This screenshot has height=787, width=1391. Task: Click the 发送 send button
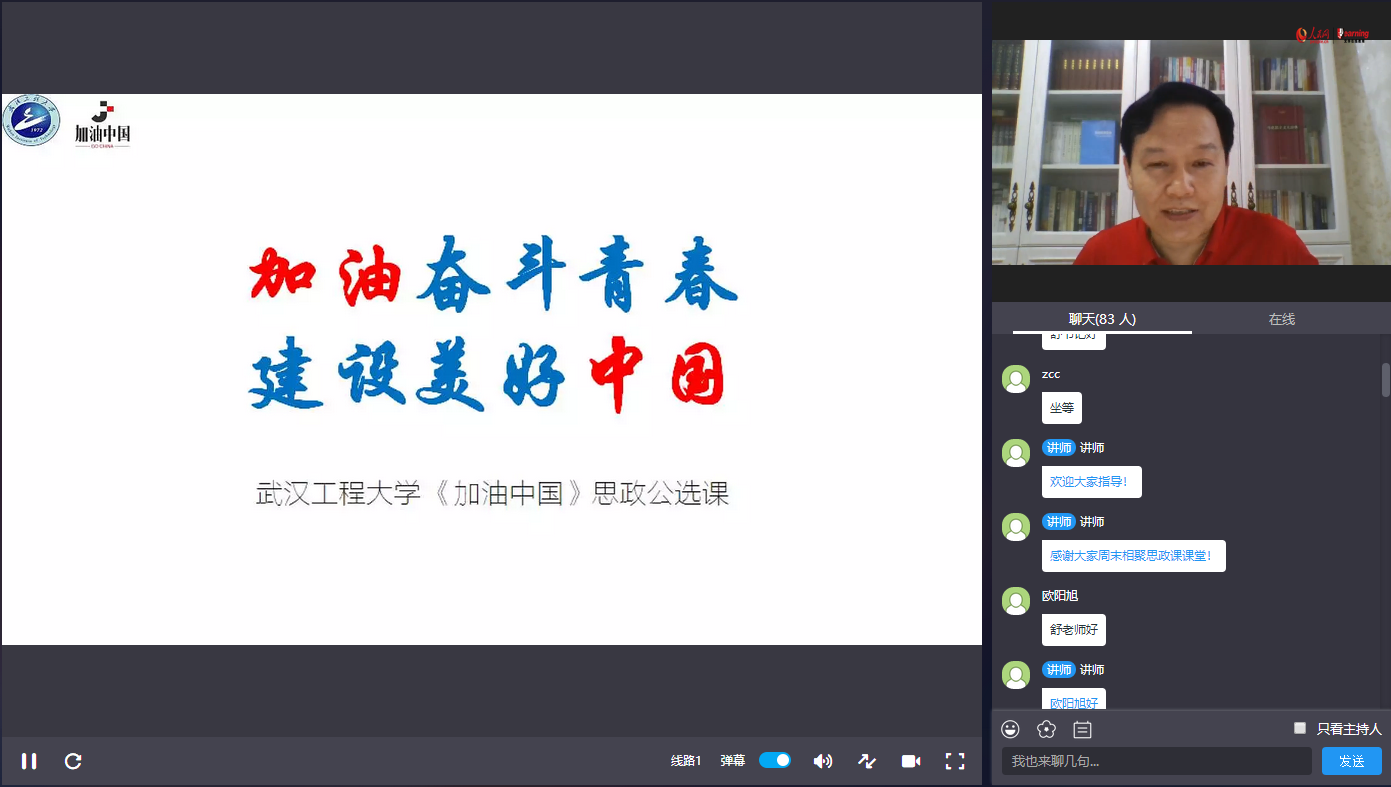(1351, 761)
